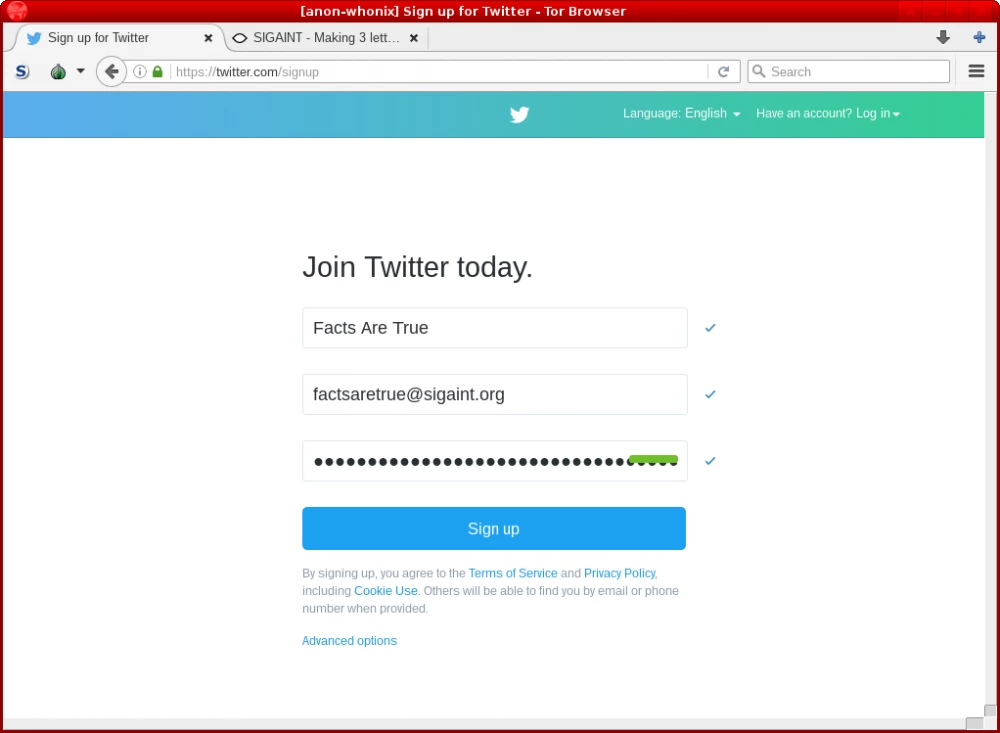Viewport: 1000px width, 733px height.
Task: Open the Tor onion button
Action: coord(58,71)
